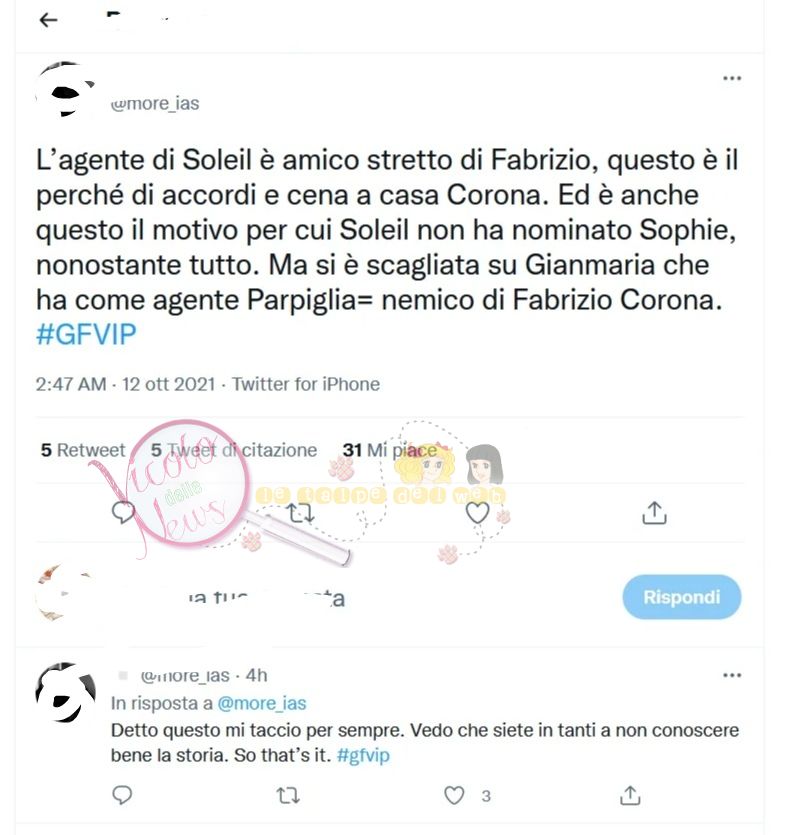Open the main tweet's three-dot more menu

click(x=732, y=78)
